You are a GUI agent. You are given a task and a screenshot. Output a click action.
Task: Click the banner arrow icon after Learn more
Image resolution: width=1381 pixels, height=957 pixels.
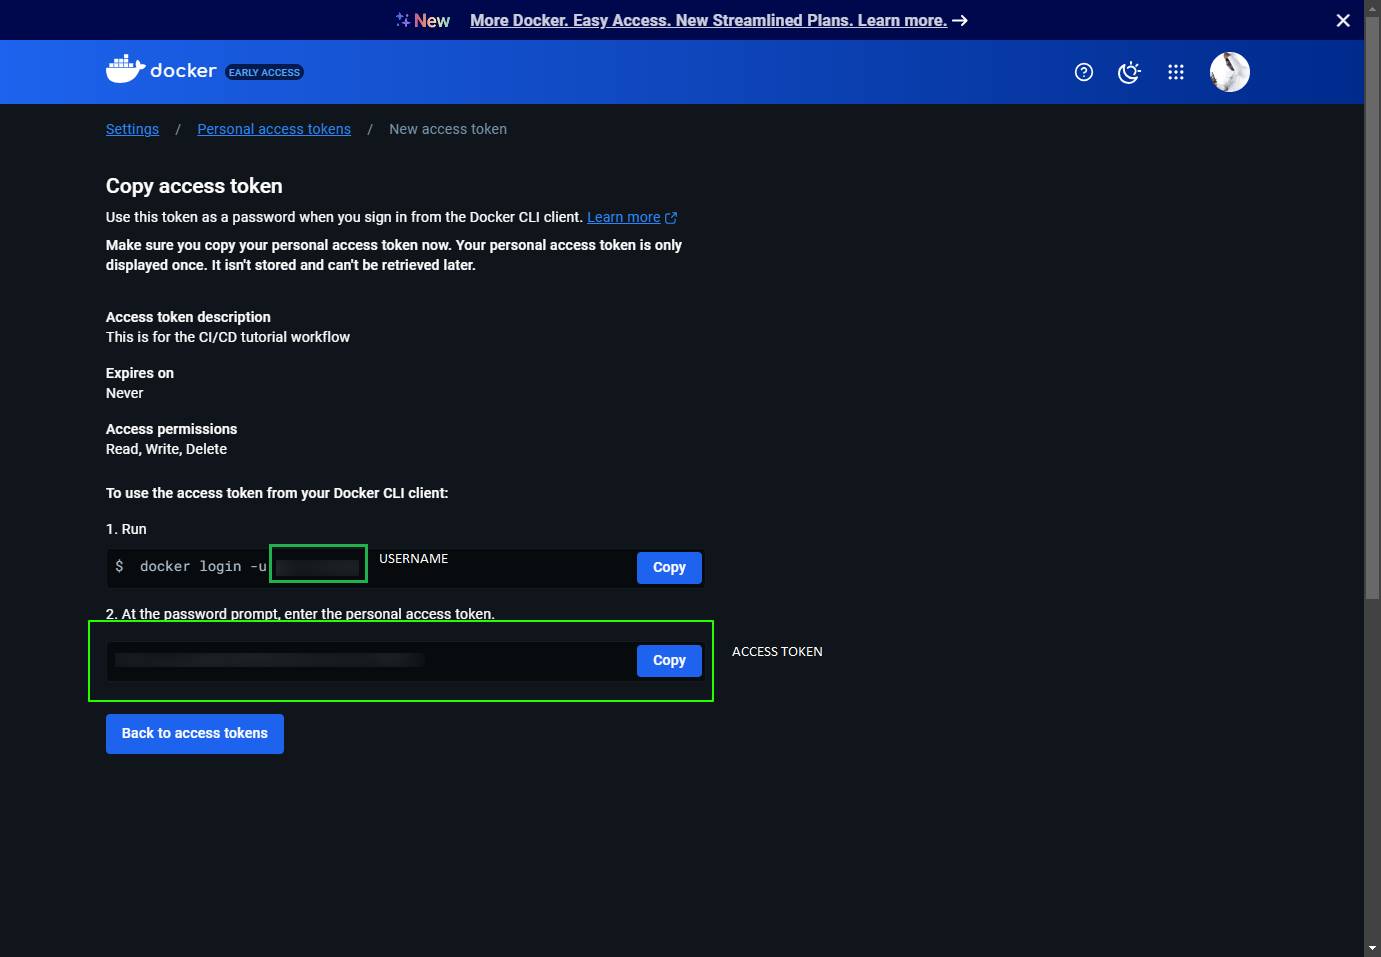point(960,20)
